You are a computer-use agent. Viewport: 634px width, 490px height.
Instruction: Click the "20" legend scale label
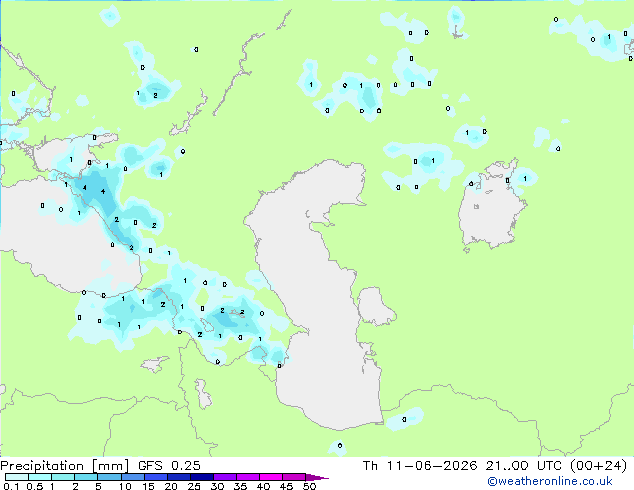(171, 486)
